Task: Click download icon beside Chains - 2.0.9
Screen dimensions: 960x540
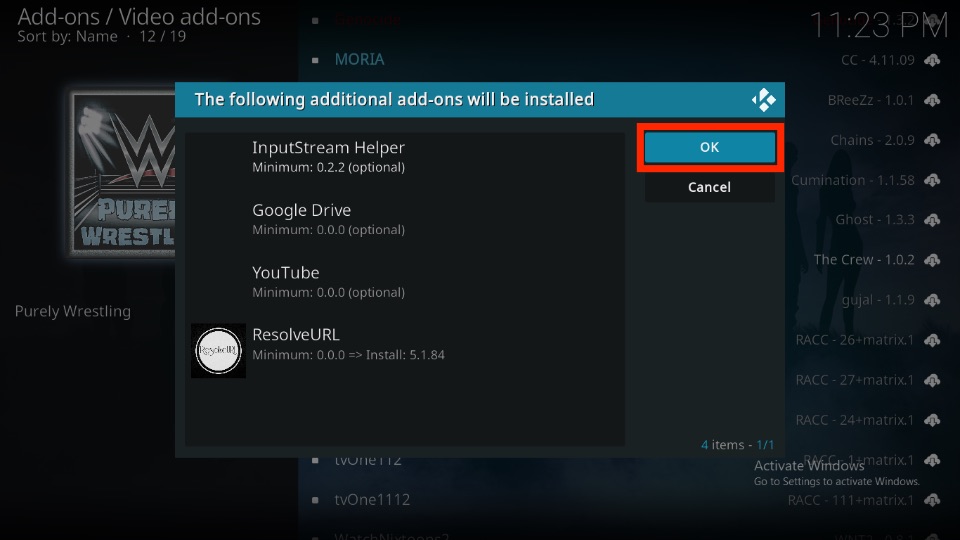Action: click(x=932, y=140)
